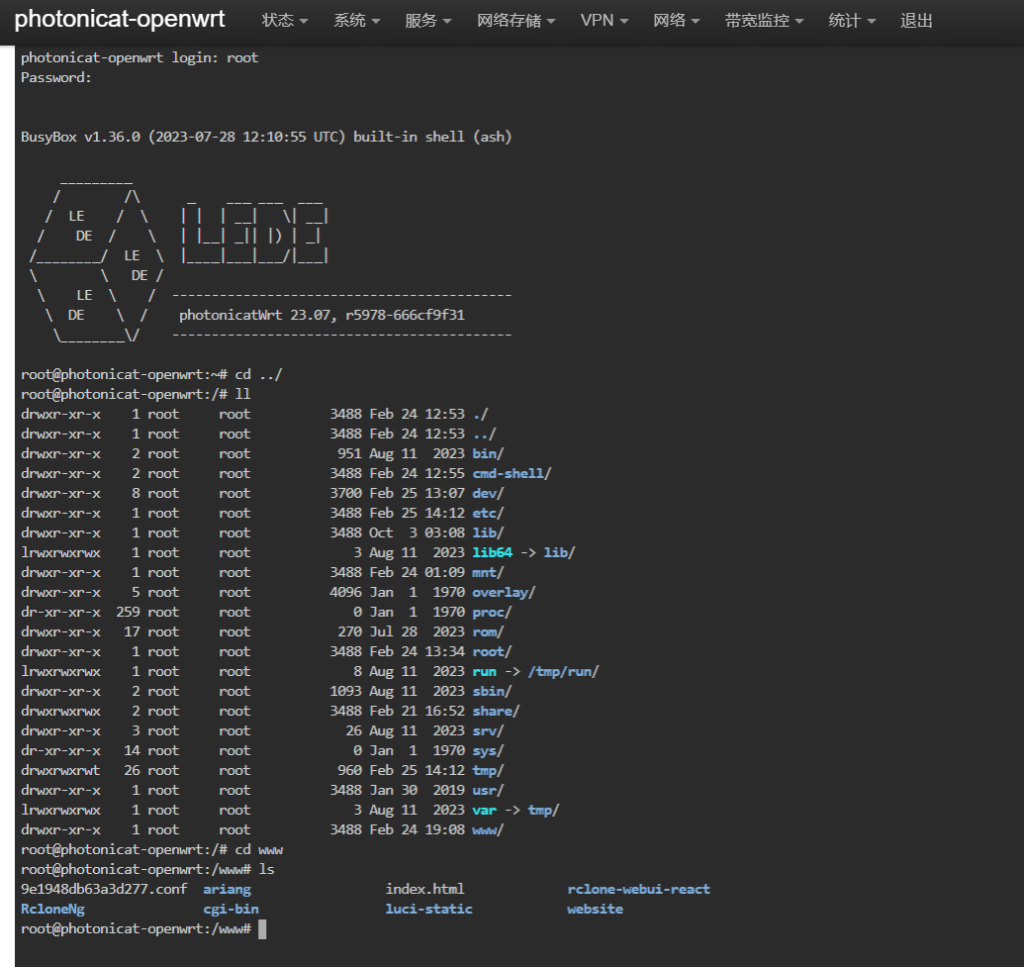Image resolution: width=1024 pixels, height=967 pixels.
Task: Open the 服务 dropdown in navbar
Action: coord(428,21)
